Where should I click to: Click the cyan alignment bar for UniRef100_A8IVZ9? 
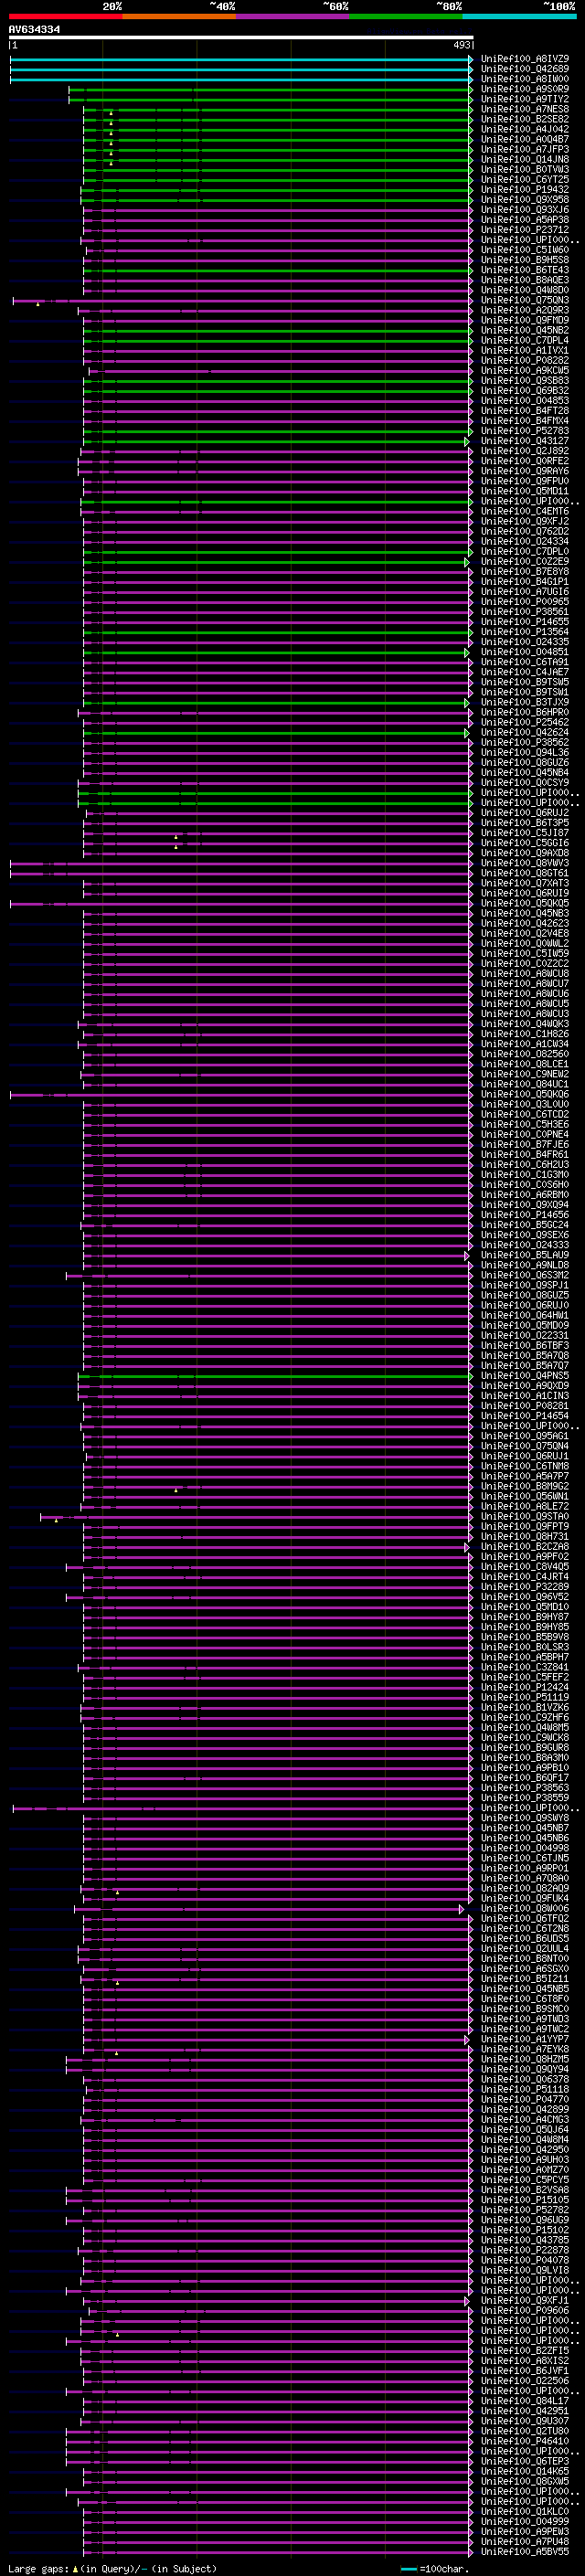pos(240,60)
